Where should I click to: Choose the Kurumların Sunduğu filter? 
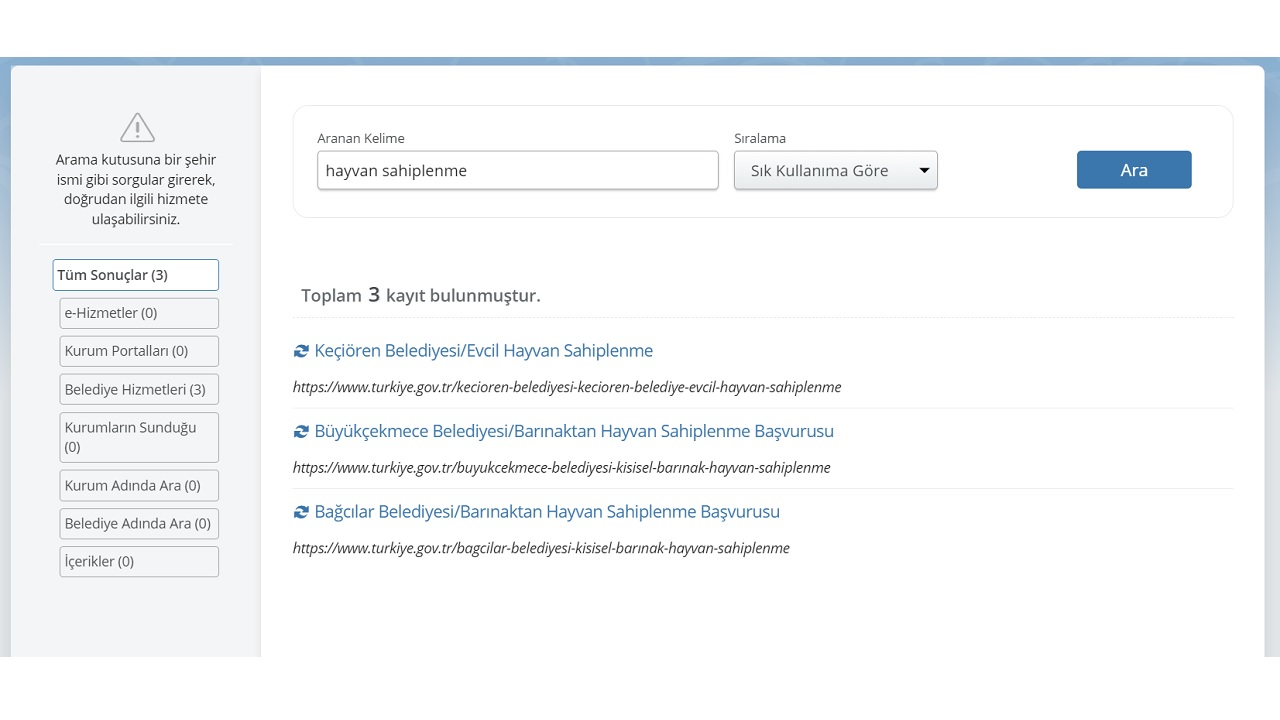click(x=139, y=437)
